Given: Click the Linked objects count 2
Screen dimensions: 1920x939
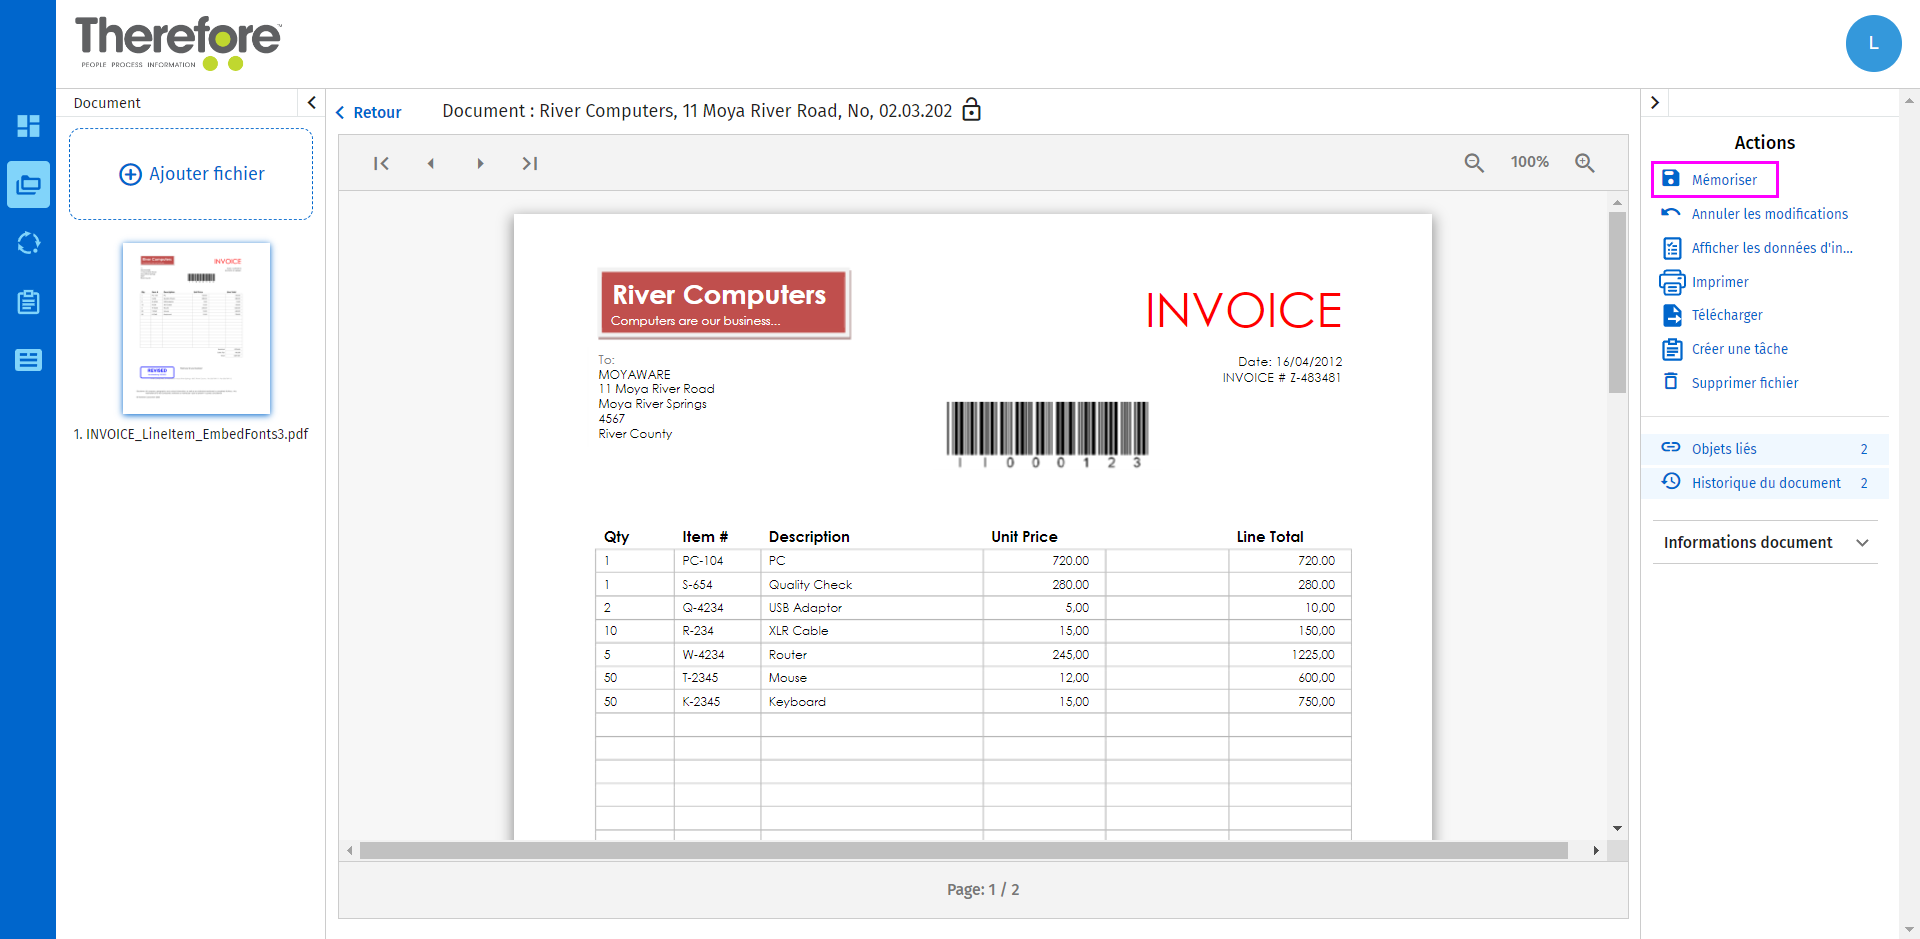Looking at the screenshot, I should (1864, 449).
